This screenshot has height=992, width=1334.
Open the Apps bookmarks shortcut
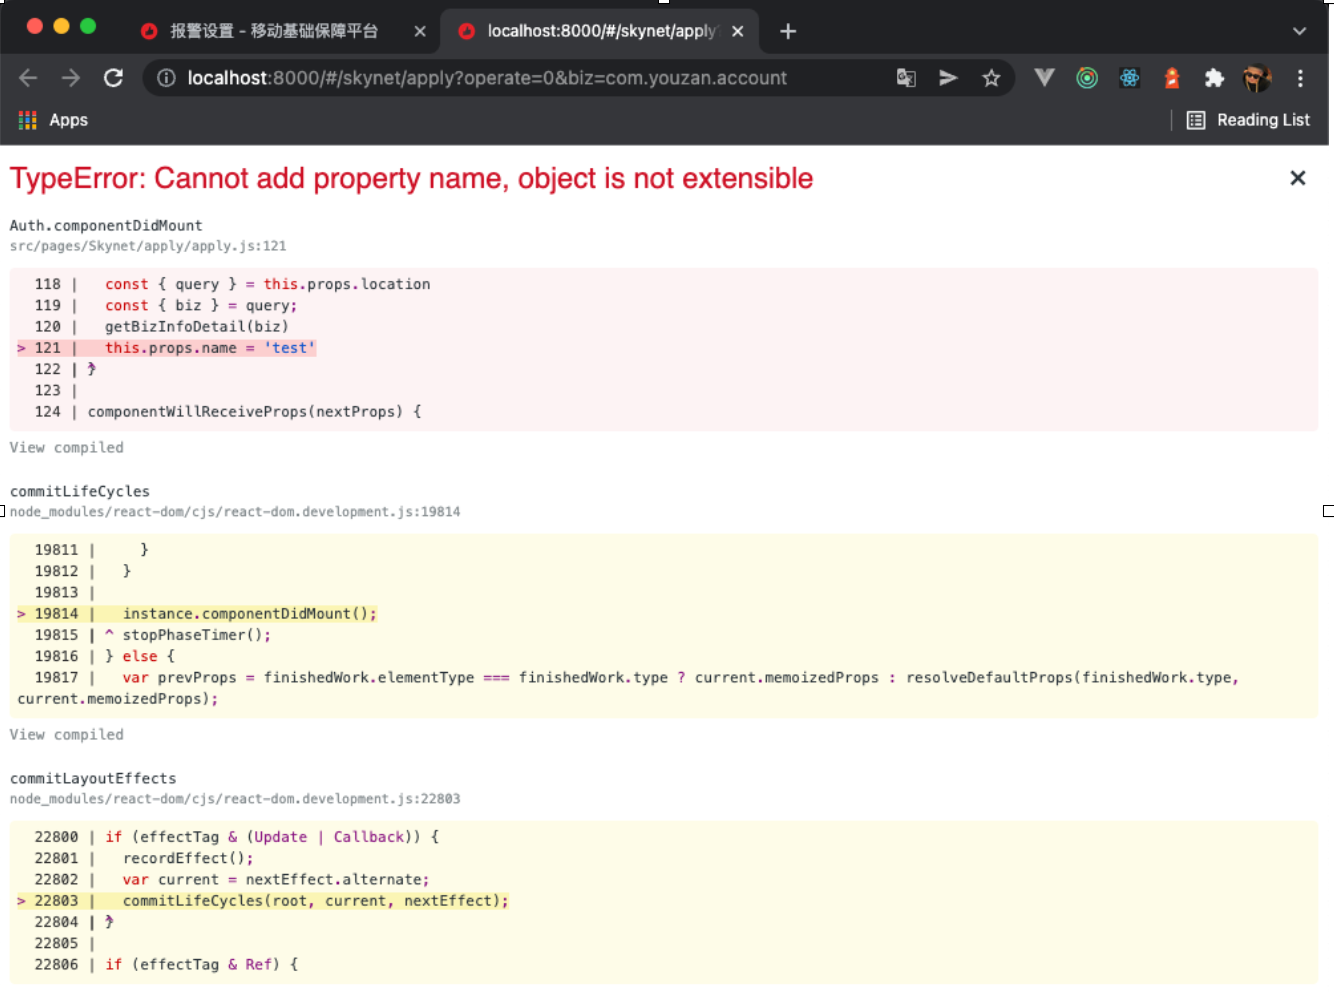click(53, 120)
